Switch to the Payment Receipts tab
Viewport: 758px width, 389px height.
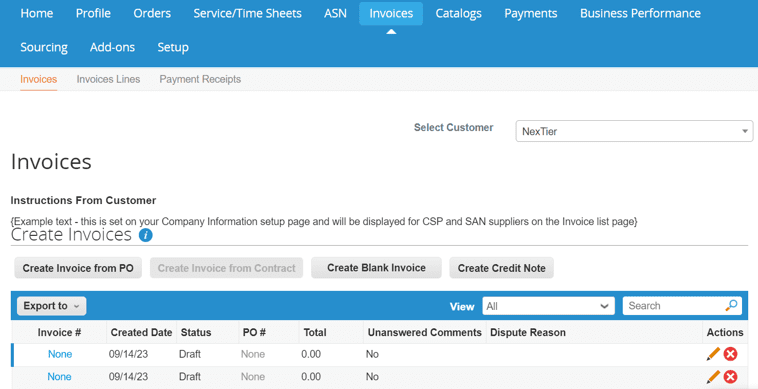pyautogui.click(x=200, y=79)
